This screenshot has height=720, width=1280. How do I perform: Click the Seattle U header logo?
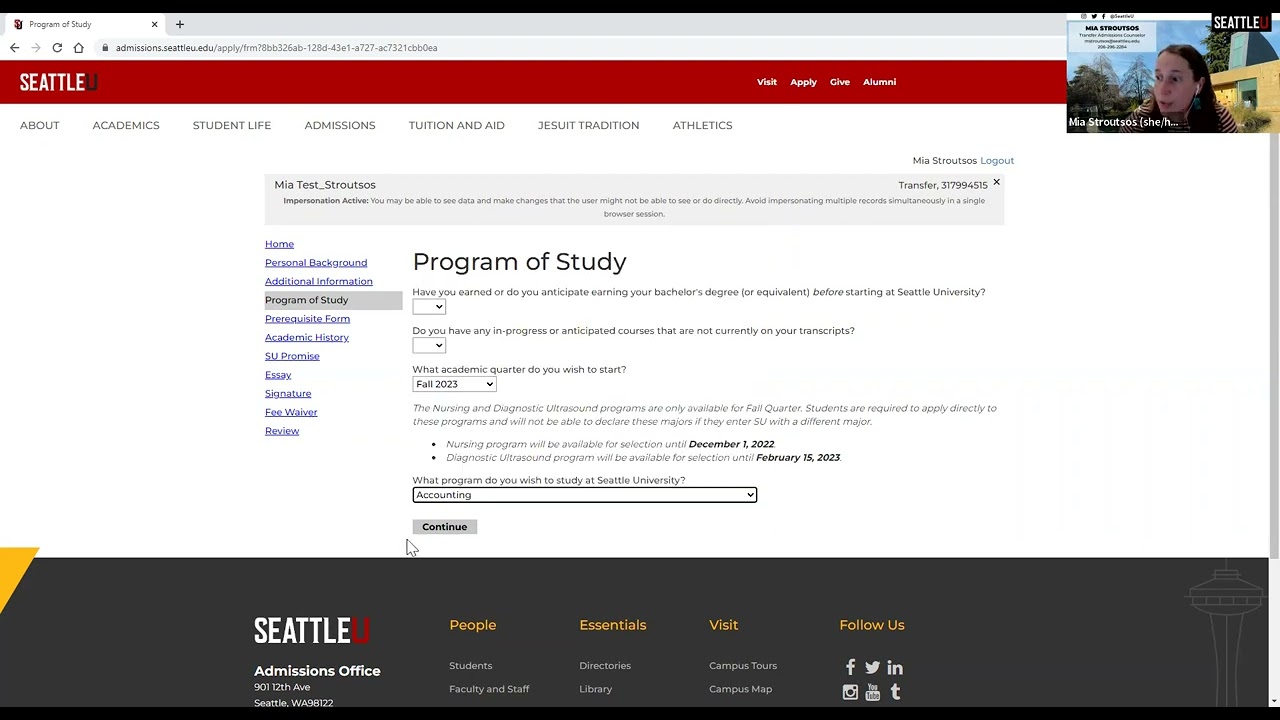(x=58, y=82)
